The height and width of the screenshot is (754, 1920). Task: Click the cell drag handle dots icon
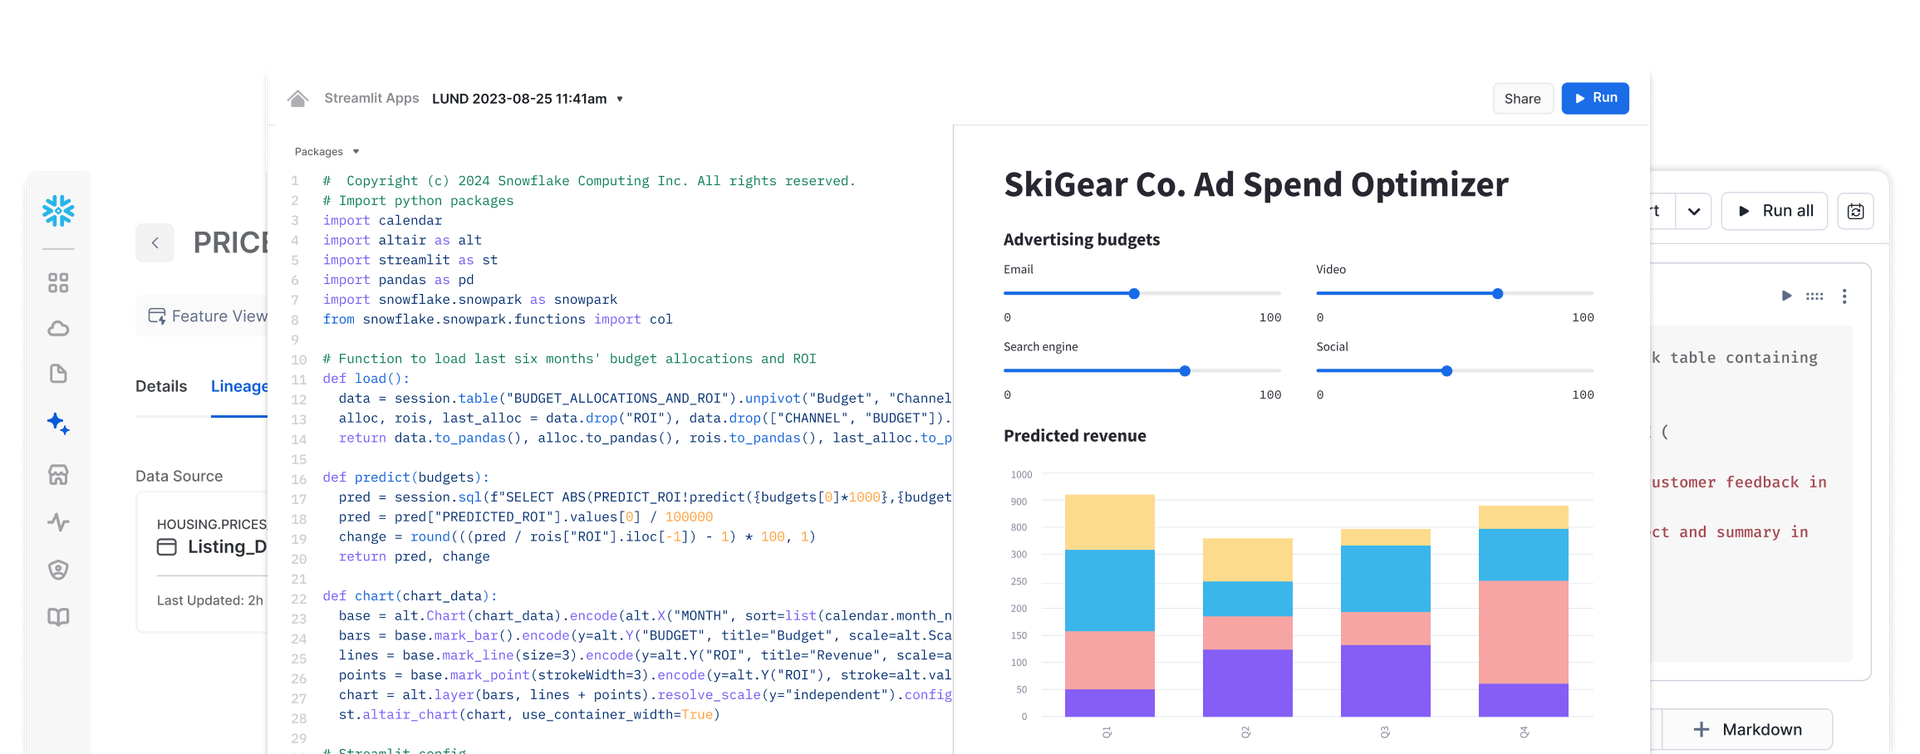point(1815,296)
